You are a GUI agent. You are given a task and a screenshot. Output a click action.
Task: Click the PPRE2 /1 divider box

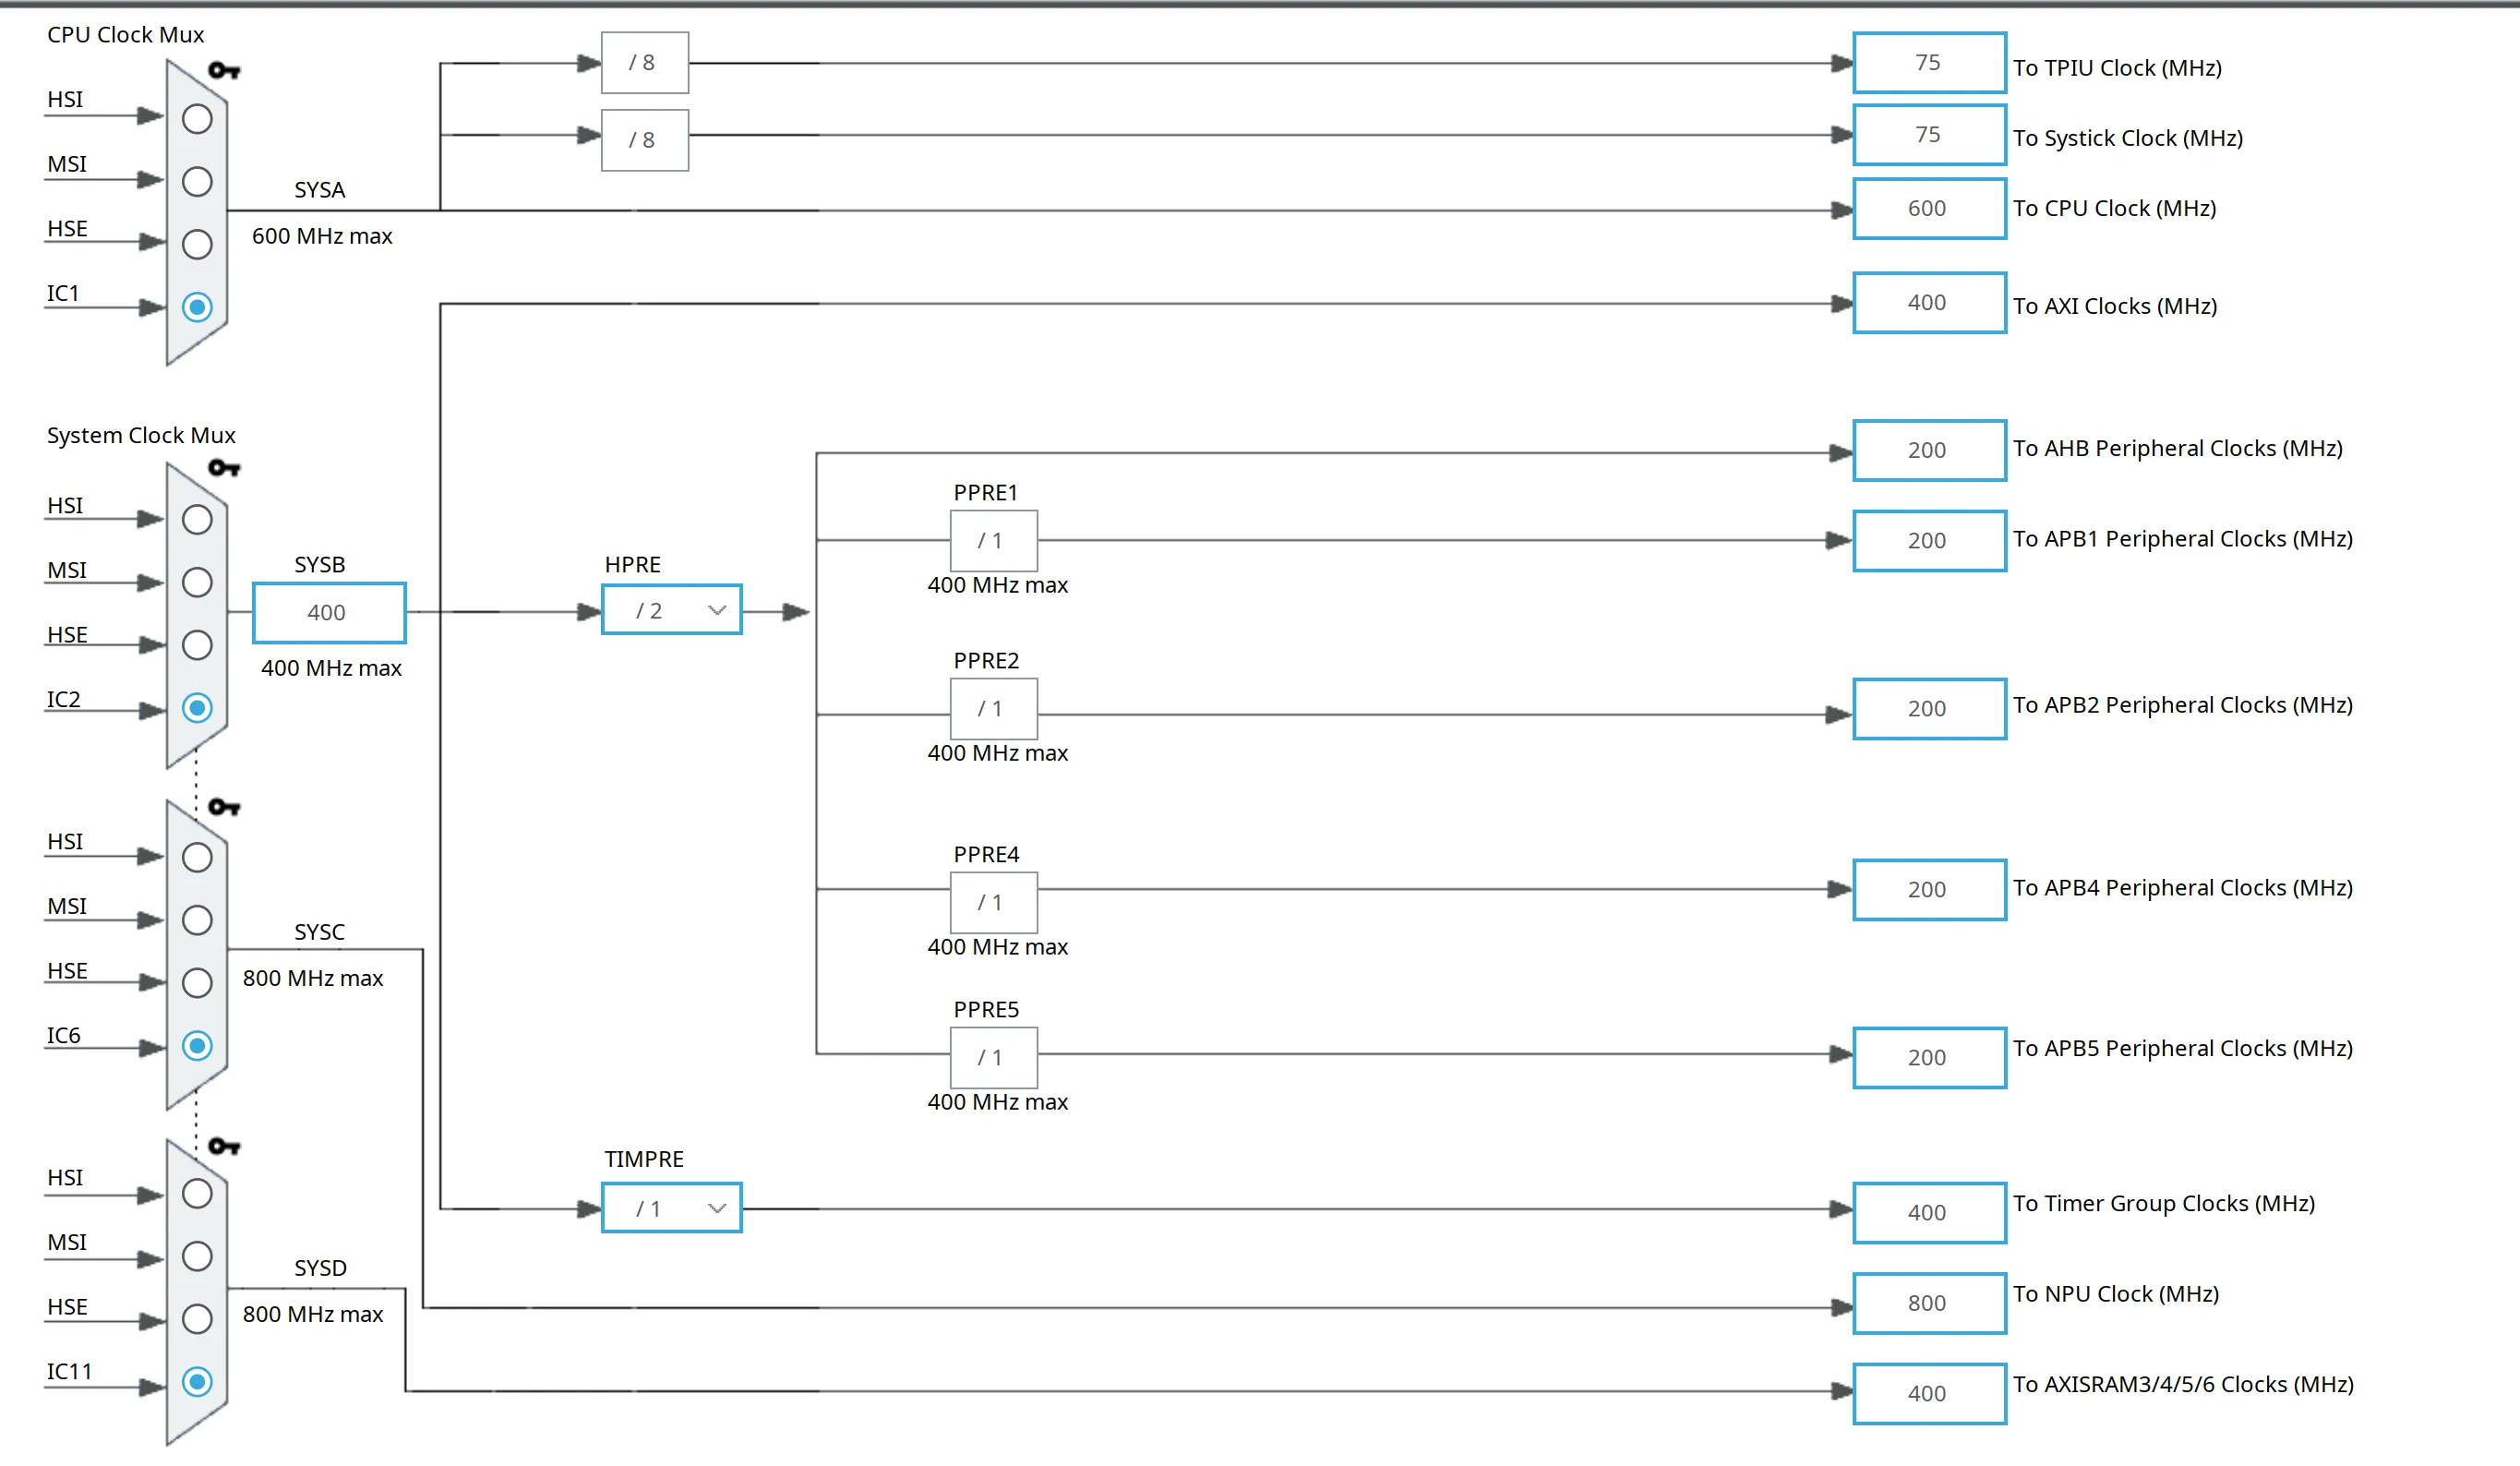pos(993,709)
